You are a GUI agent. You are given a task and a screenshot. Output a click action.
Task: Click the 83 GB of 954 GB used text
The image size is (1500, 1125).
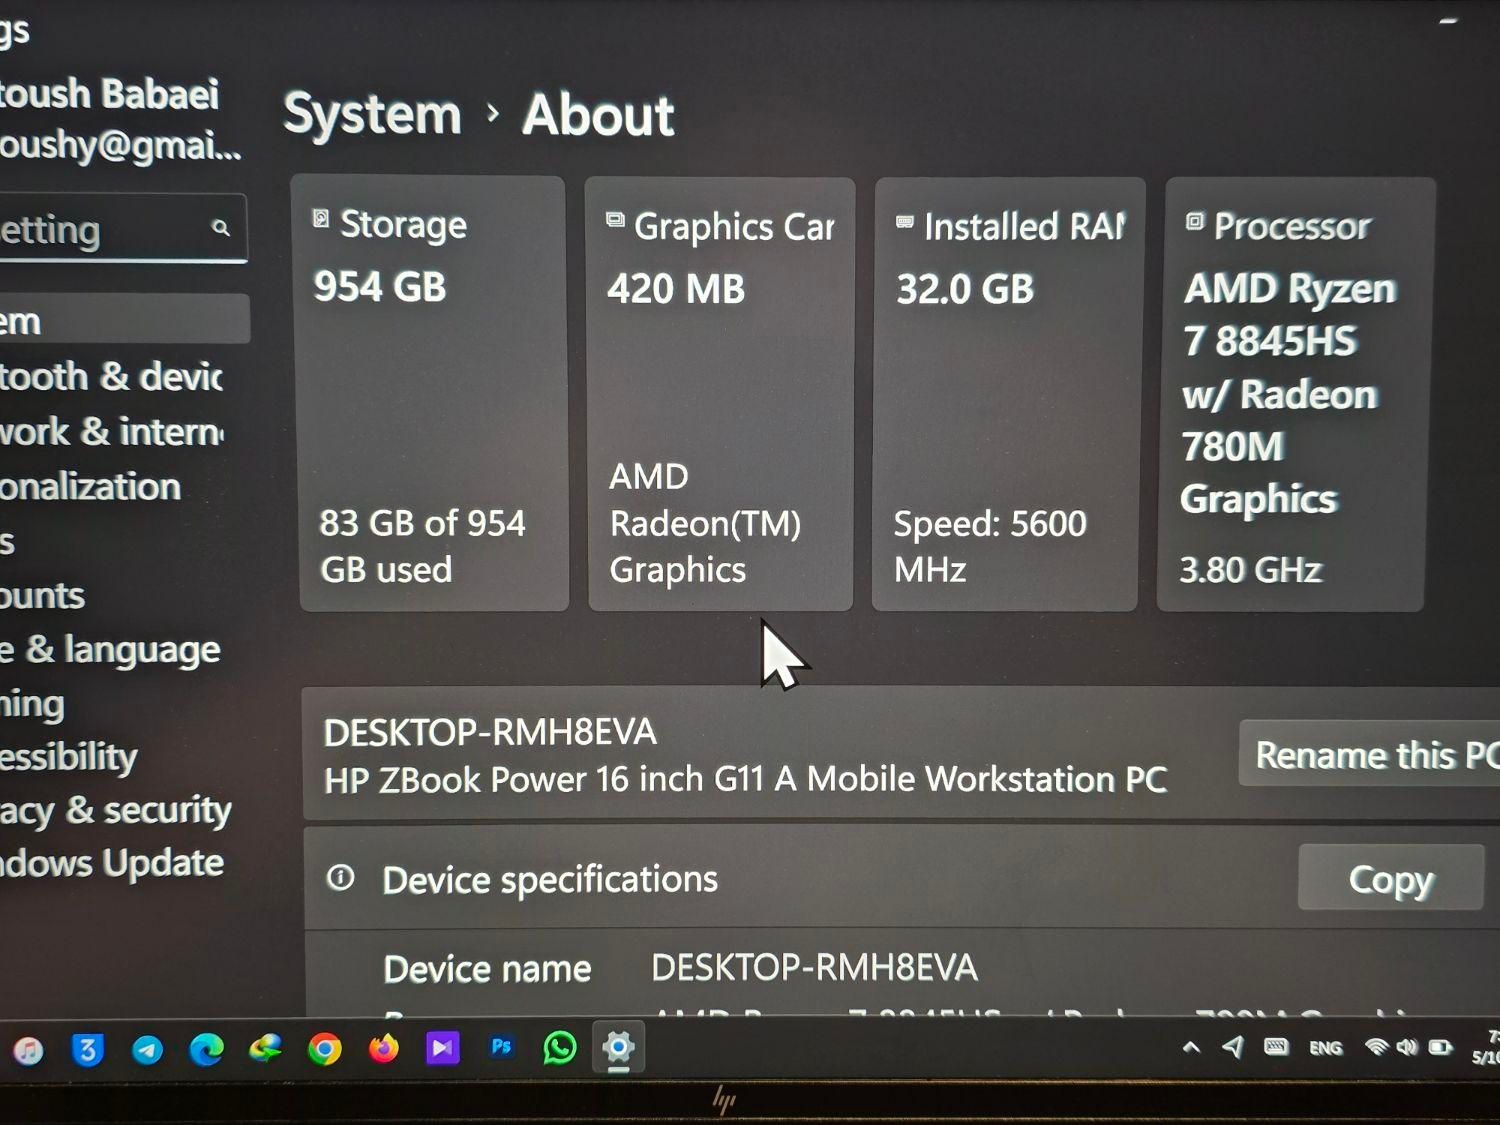[x=422, y=546]
